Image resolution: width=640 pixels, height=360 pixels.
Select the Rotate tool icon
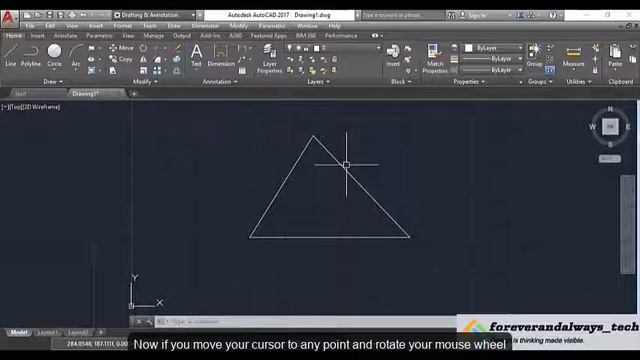coord(143,48)
